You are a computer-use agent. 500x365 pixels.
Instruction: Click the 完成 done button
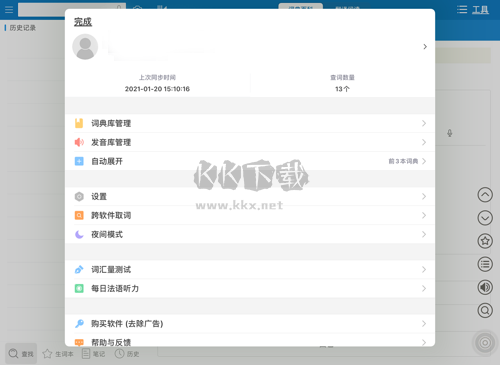click(x=83, y=22)
